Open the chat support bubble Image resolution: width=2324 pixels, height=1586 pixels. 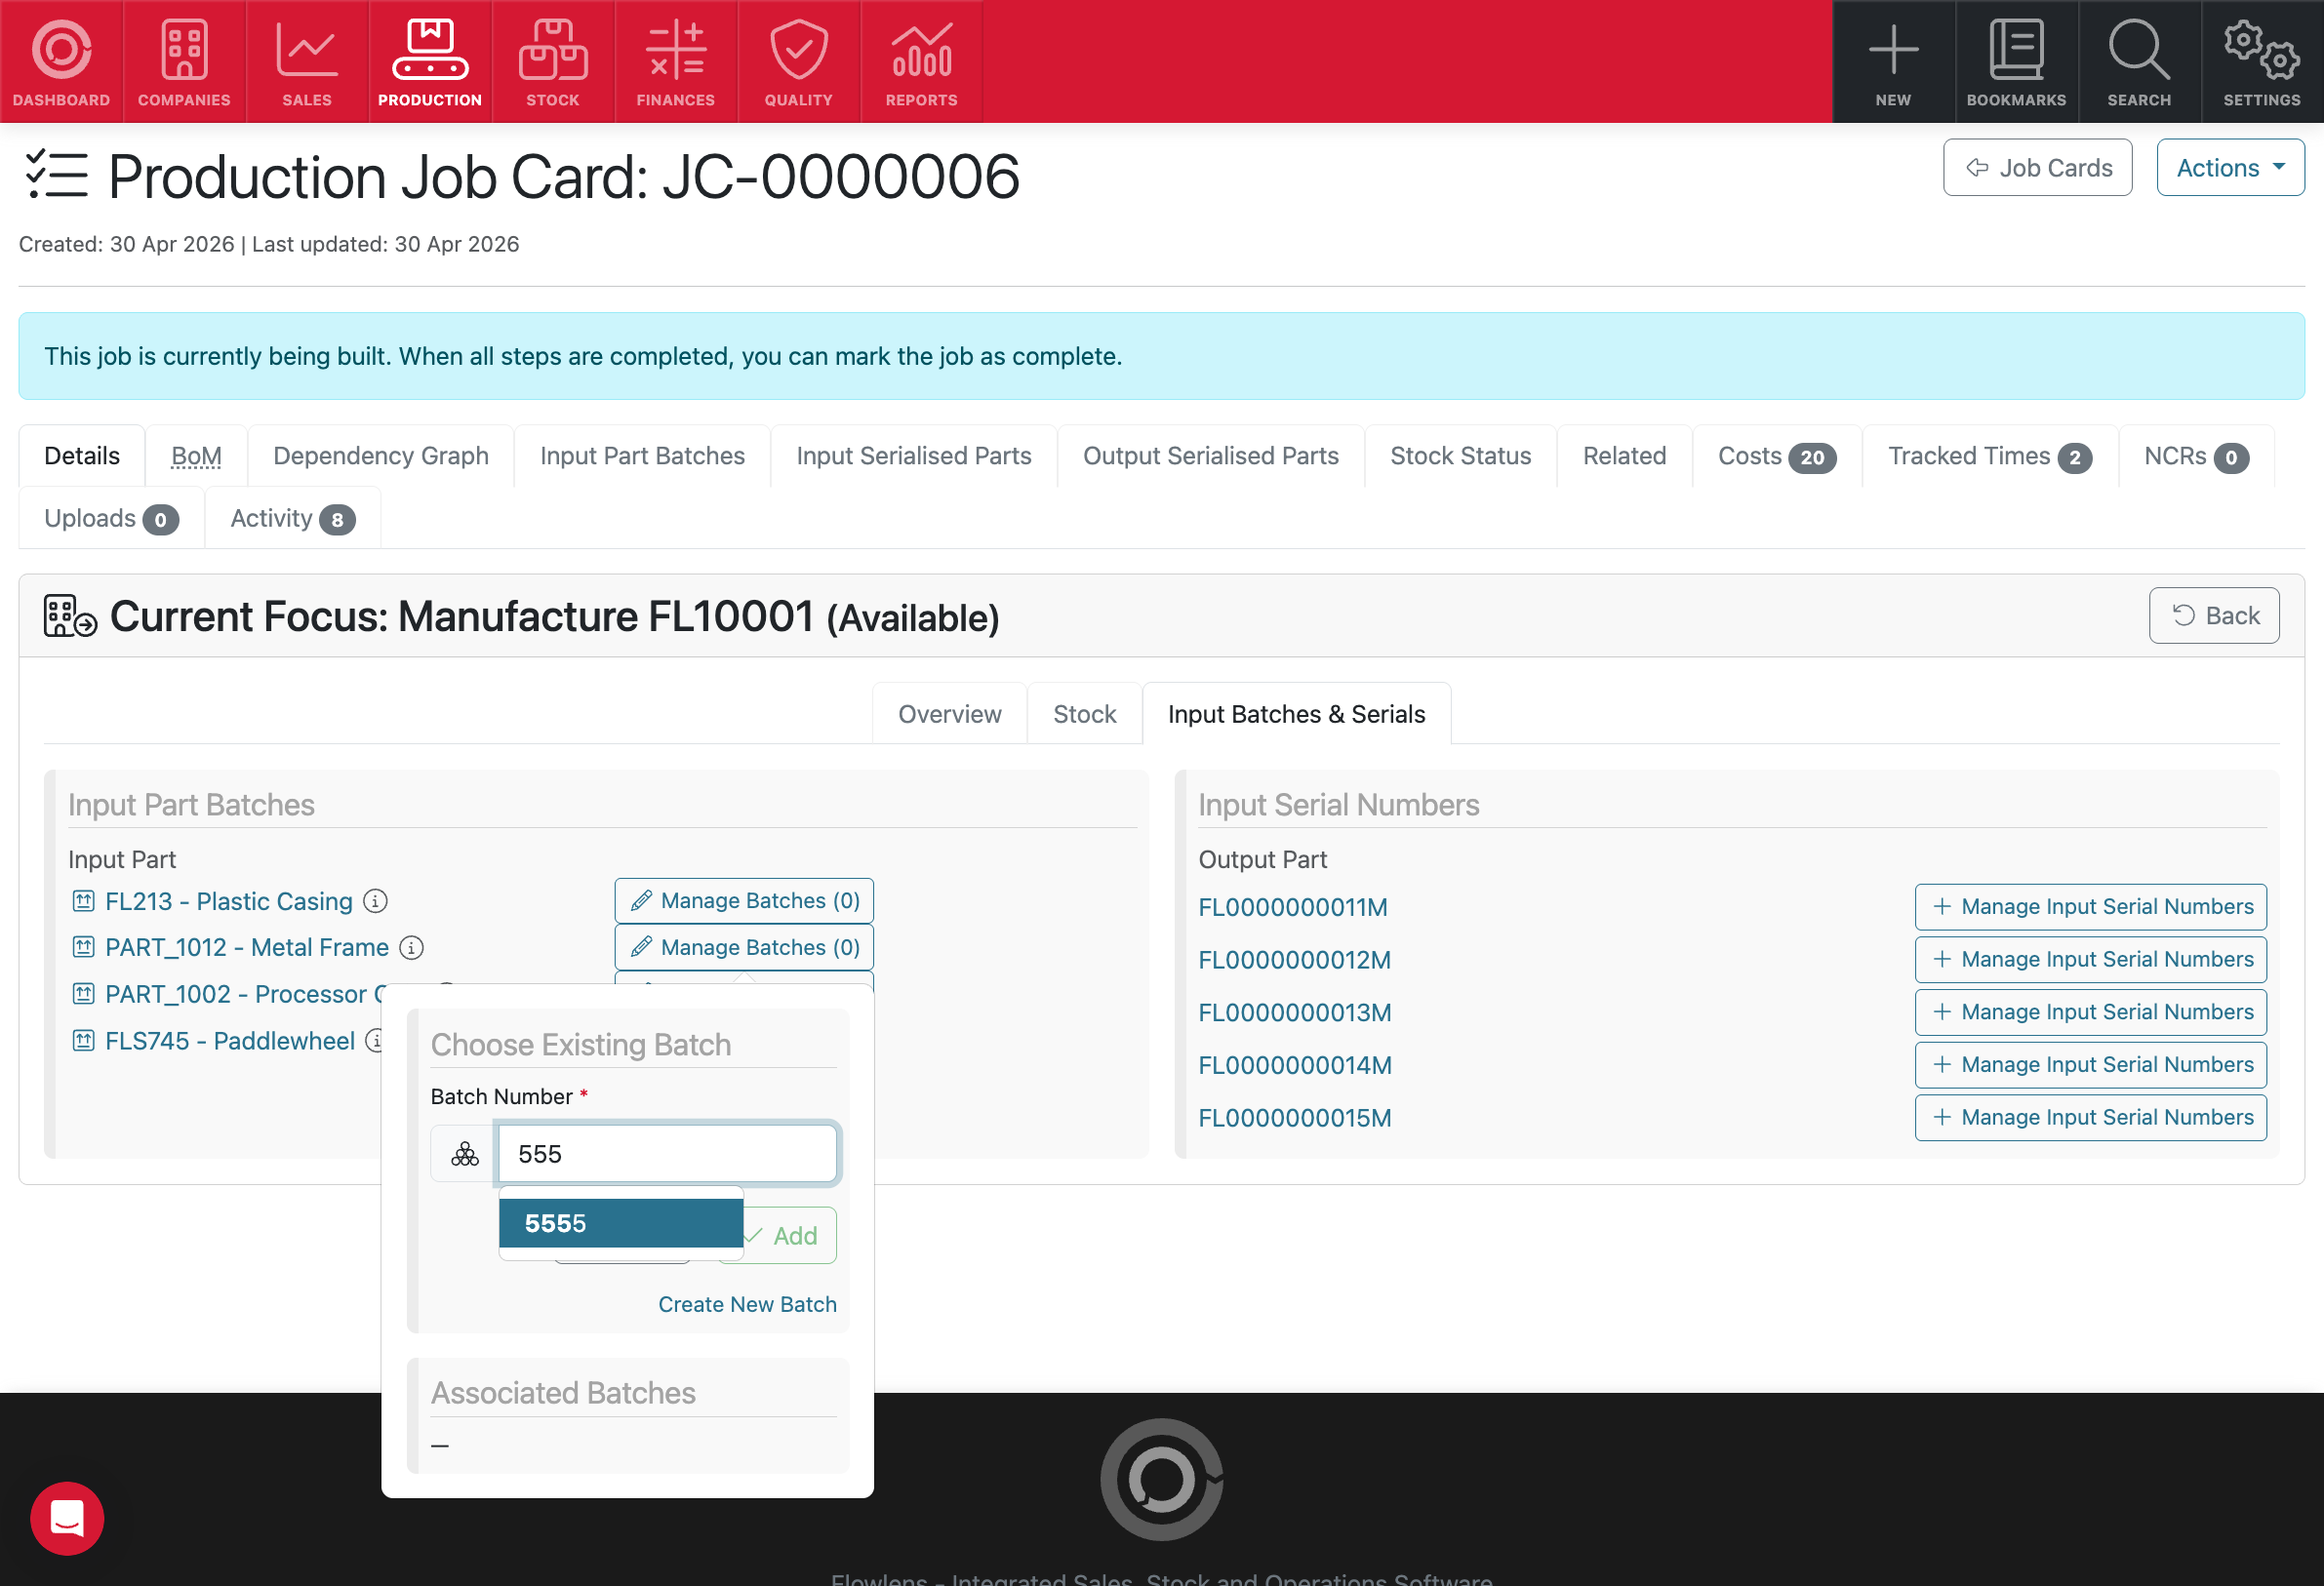point(67,1518)
